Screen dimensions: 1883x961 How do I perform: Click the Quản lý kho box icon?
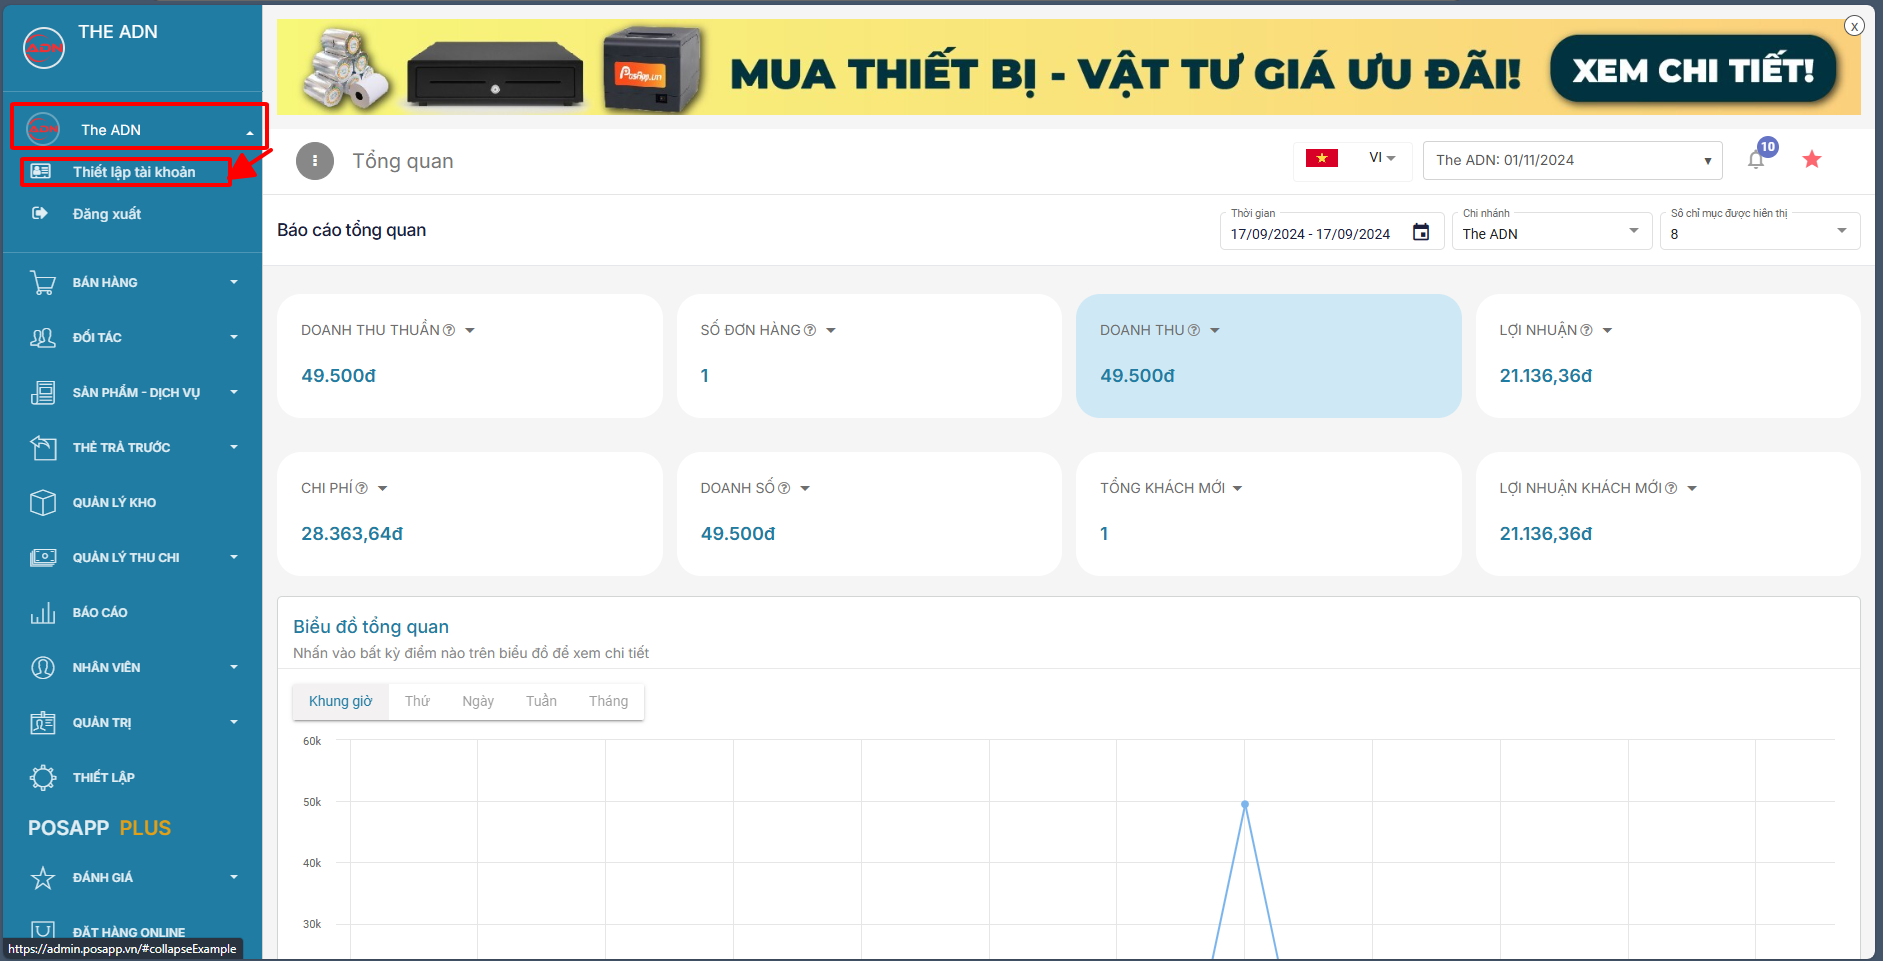pyautogui.click(x=43, y=503)
